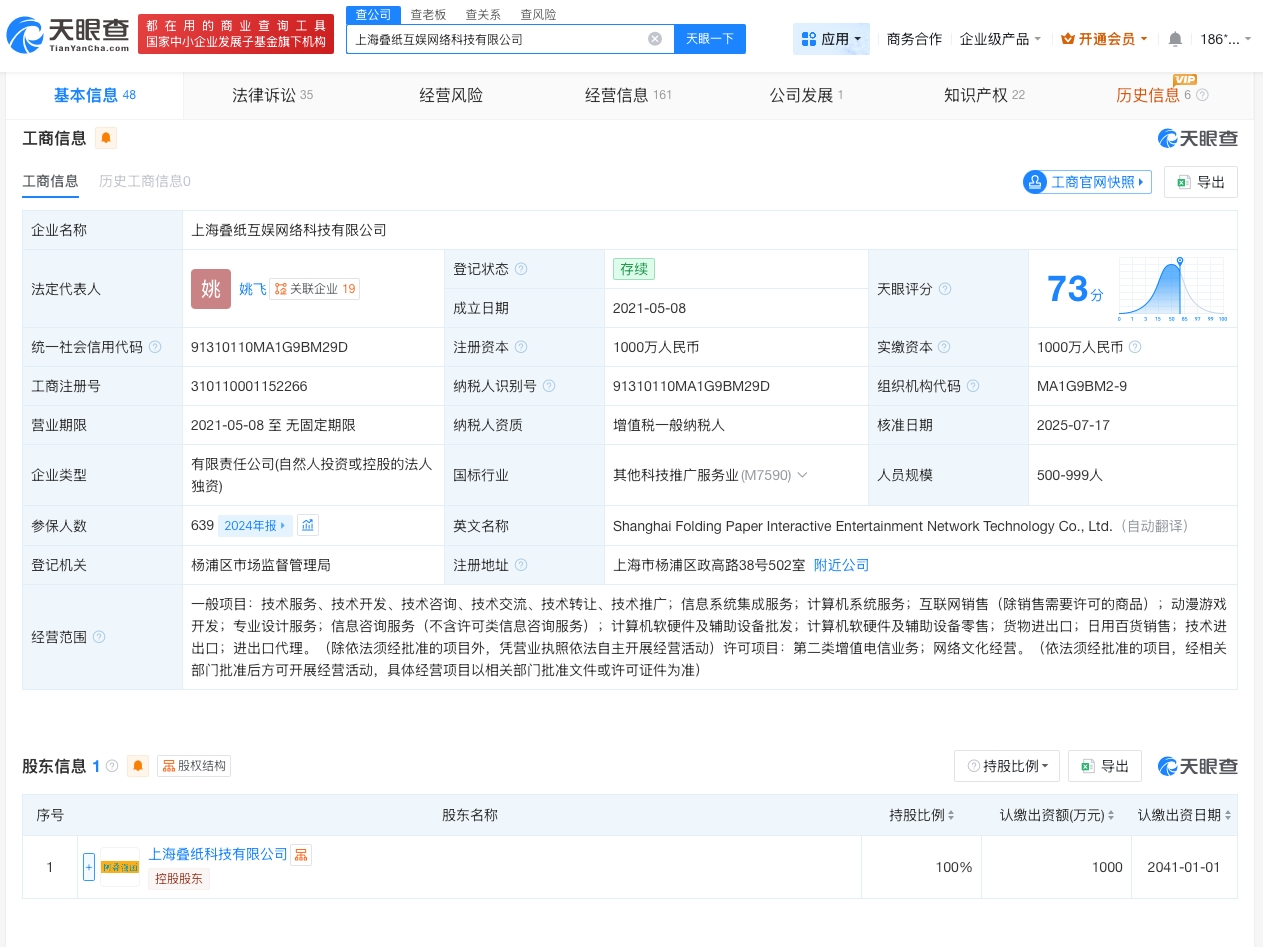1263x947 pixels.
Task: Click the 天眼一下 search button
Action: pos(710,39)
